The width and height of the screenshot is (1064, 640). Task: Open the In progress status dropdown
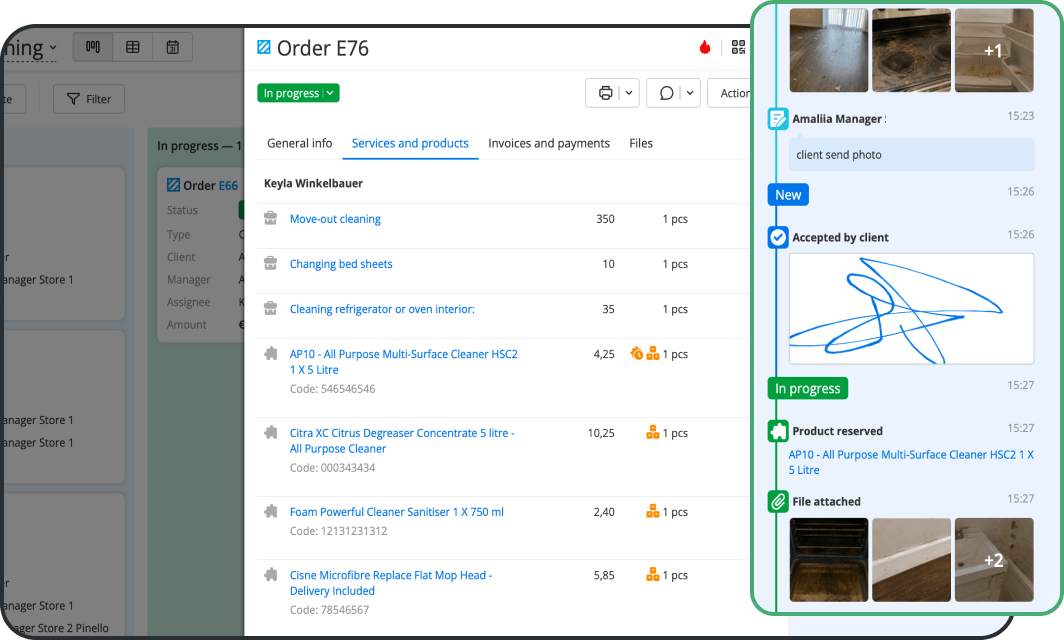click(x=298, y=93)
